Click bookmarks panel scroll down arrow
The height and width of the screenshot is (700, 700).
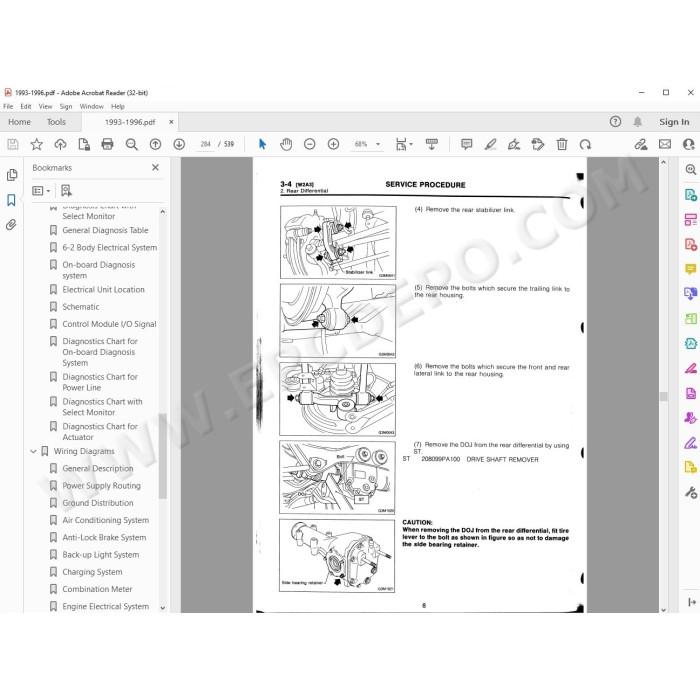pos(162,608)
